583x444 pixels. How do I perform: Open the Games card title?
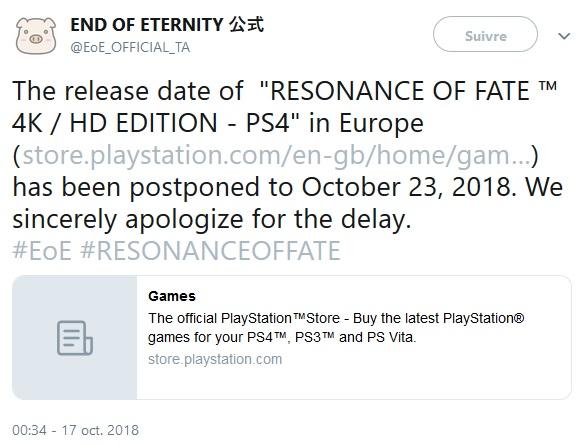(x=172, y=296)
